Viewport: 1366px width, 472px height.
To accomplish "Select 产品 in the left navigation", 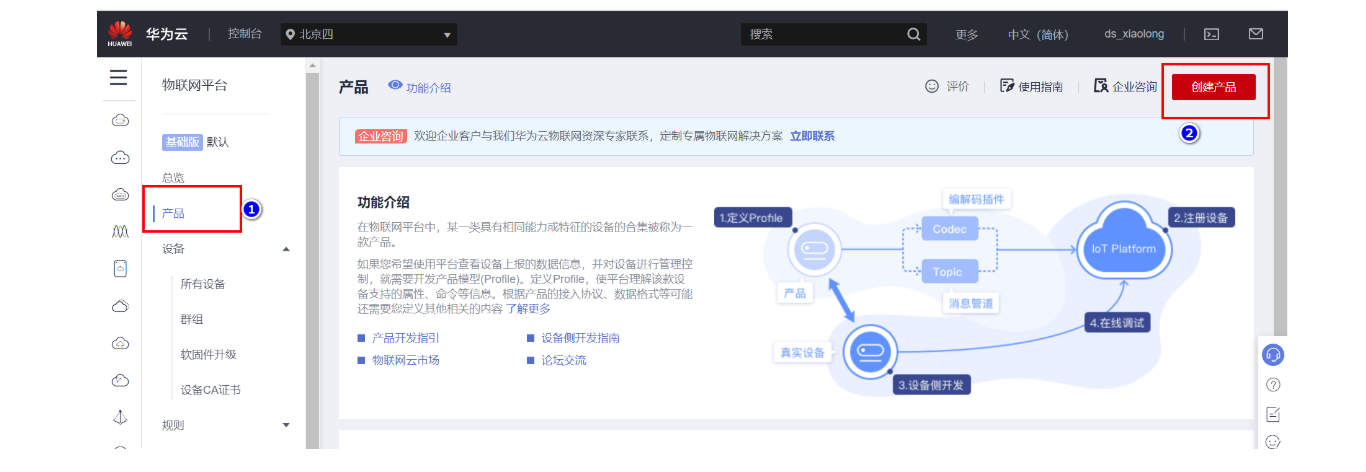I will coord(174,213).
